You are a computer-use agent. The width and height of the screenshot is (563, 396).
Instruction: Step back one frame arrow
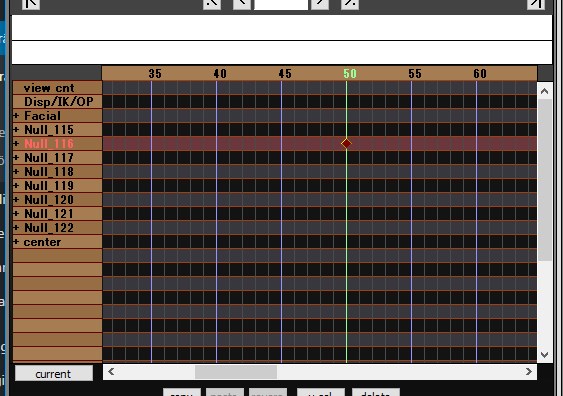tap(242, 4)
